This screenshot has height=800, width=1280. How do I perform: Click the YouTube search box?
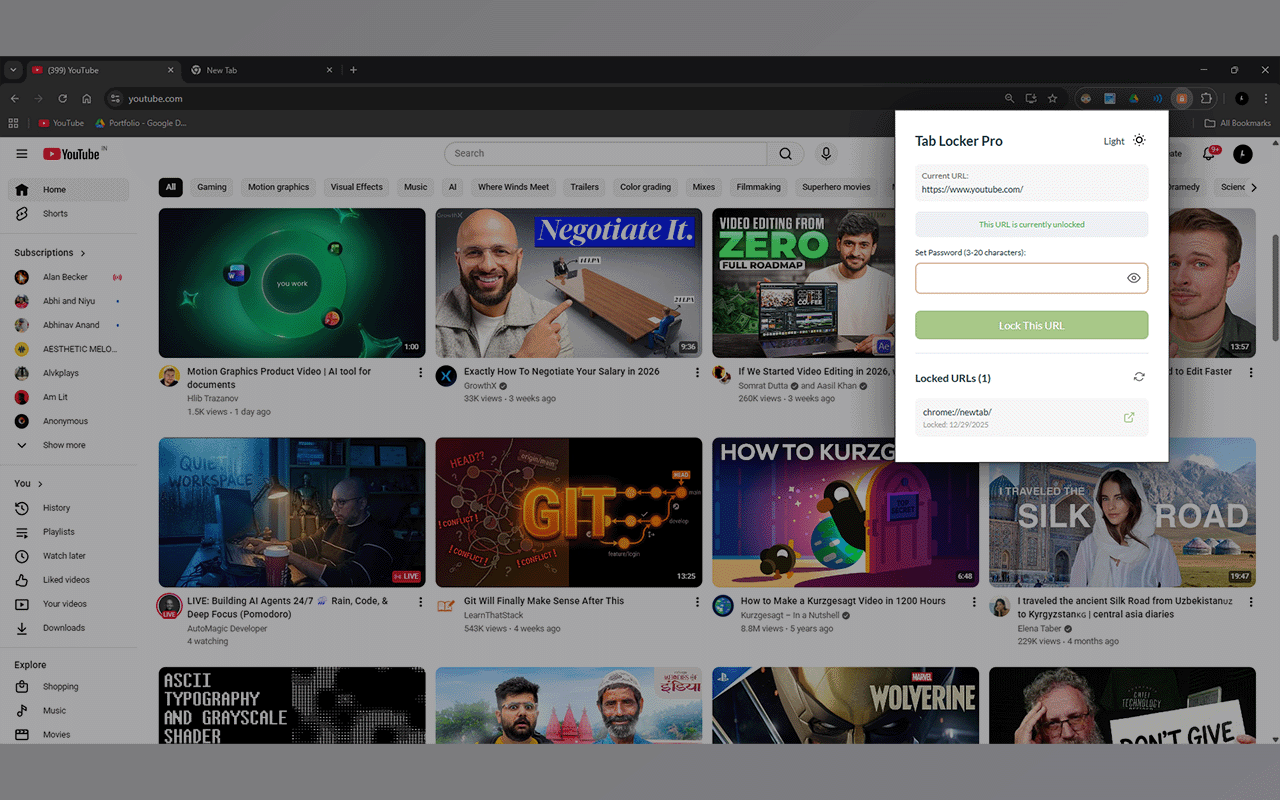(x=605, y=153)
